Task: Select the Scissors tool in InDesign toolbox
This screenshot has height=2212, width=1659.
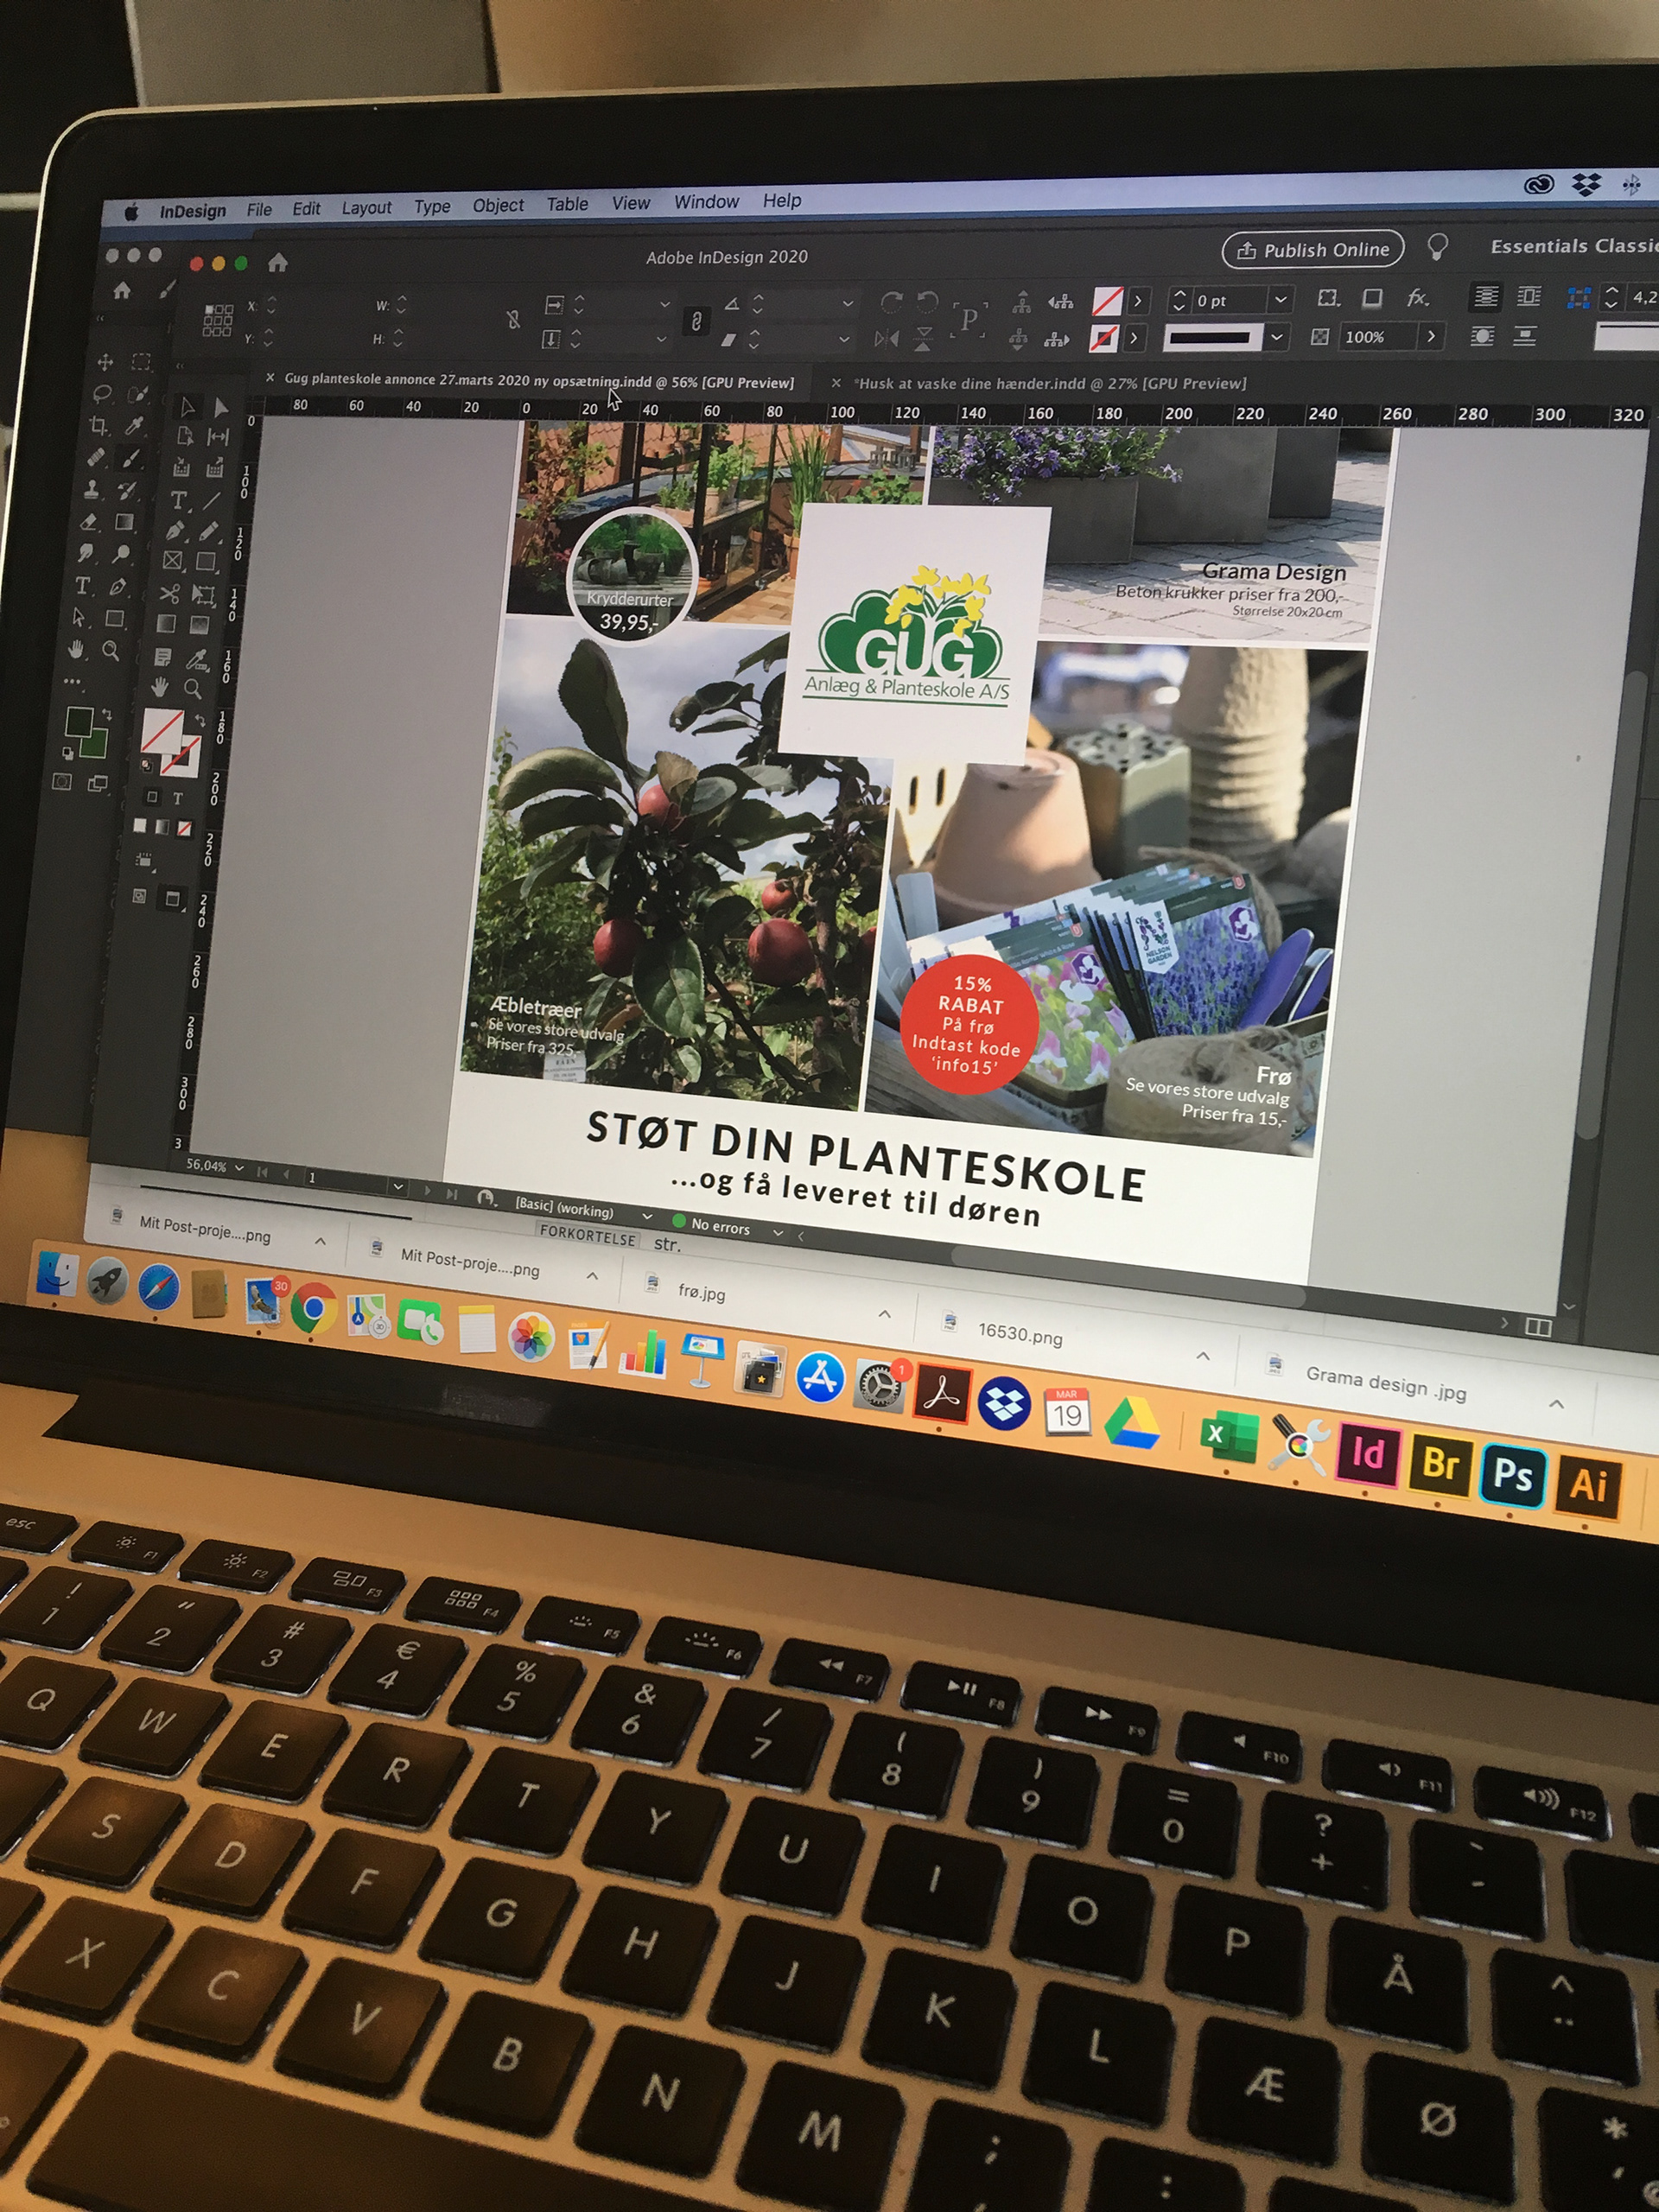Action: pos(169,595)
